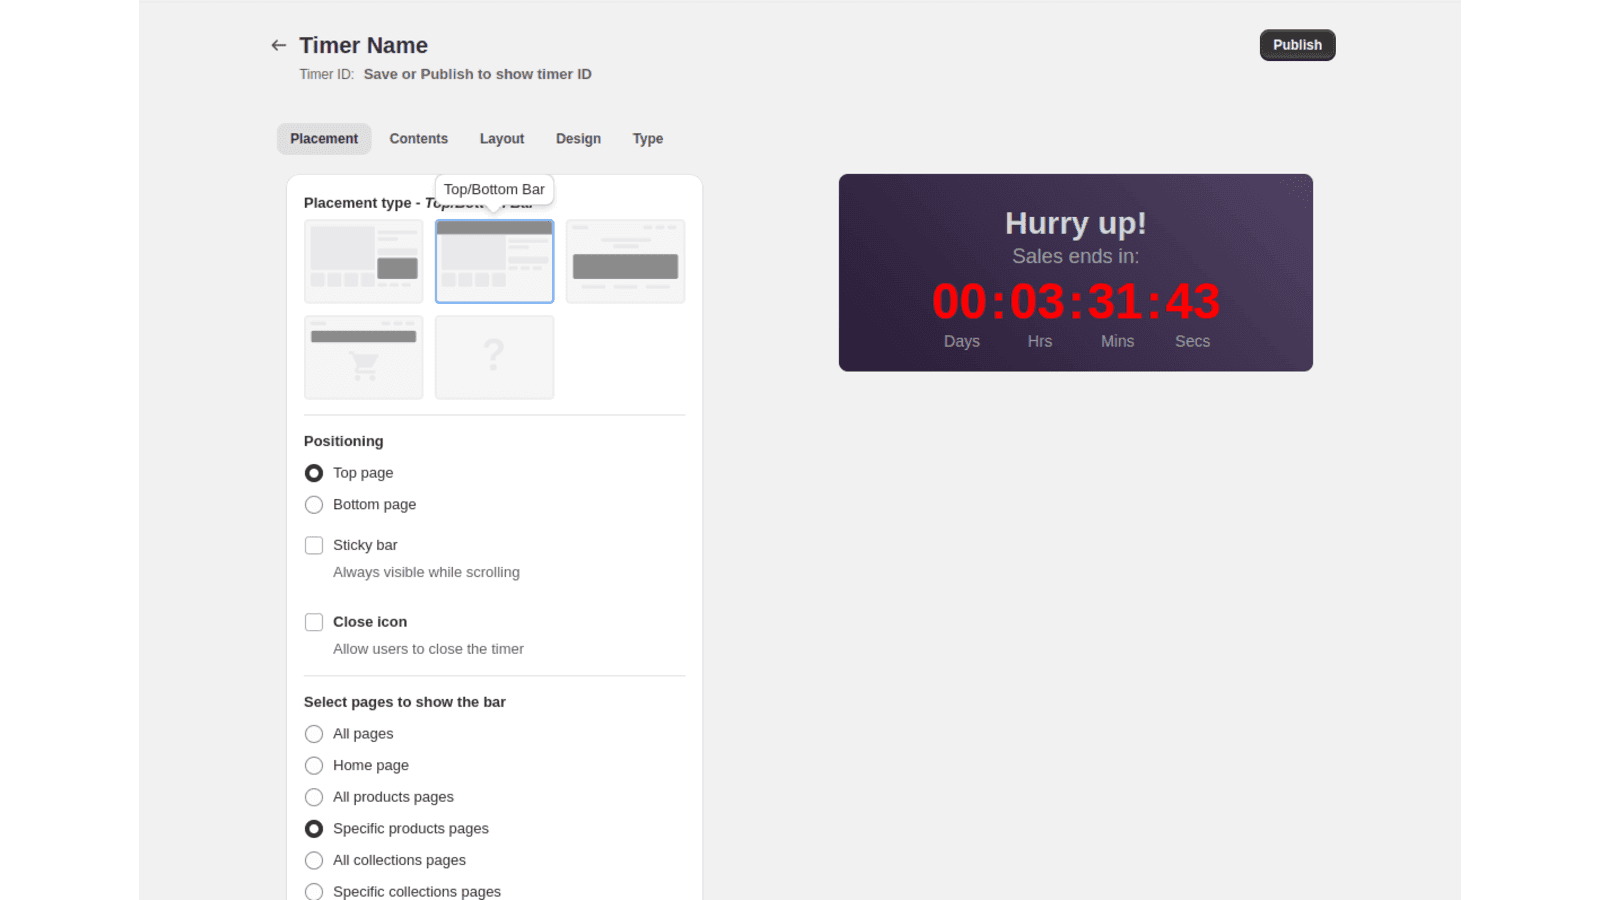Enable the Sticky bar option
1600x900 pixels.
(314, 545)
